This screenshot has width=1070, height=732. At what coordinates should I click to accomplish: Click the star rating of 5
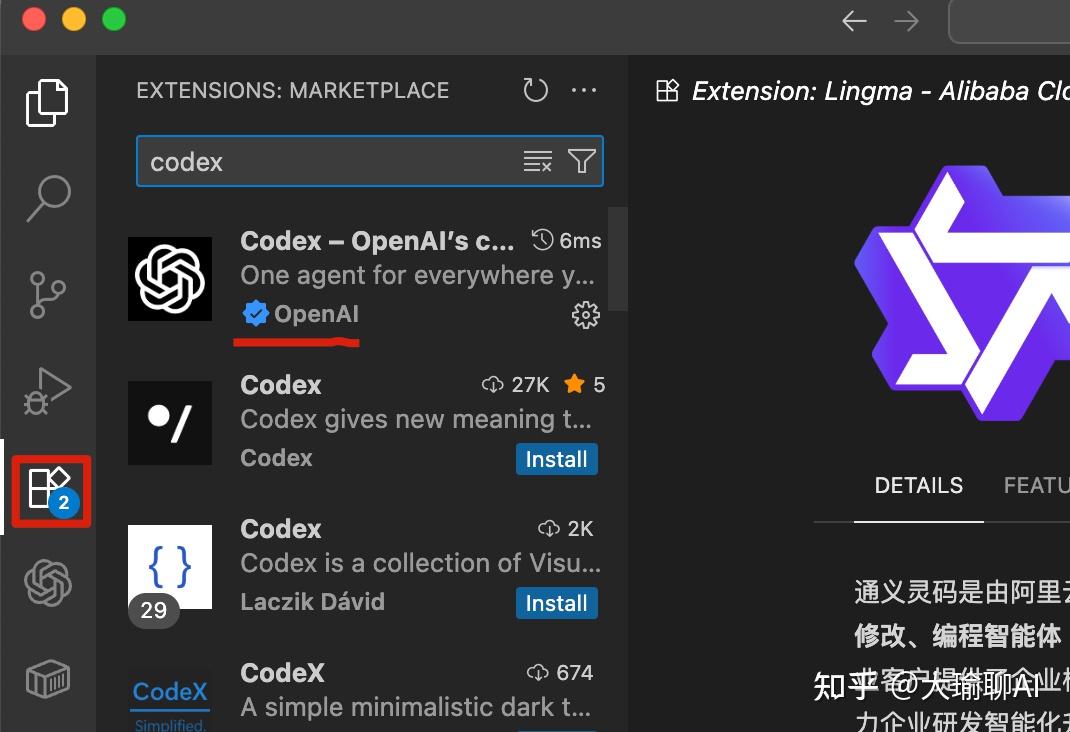coord(585,385)
